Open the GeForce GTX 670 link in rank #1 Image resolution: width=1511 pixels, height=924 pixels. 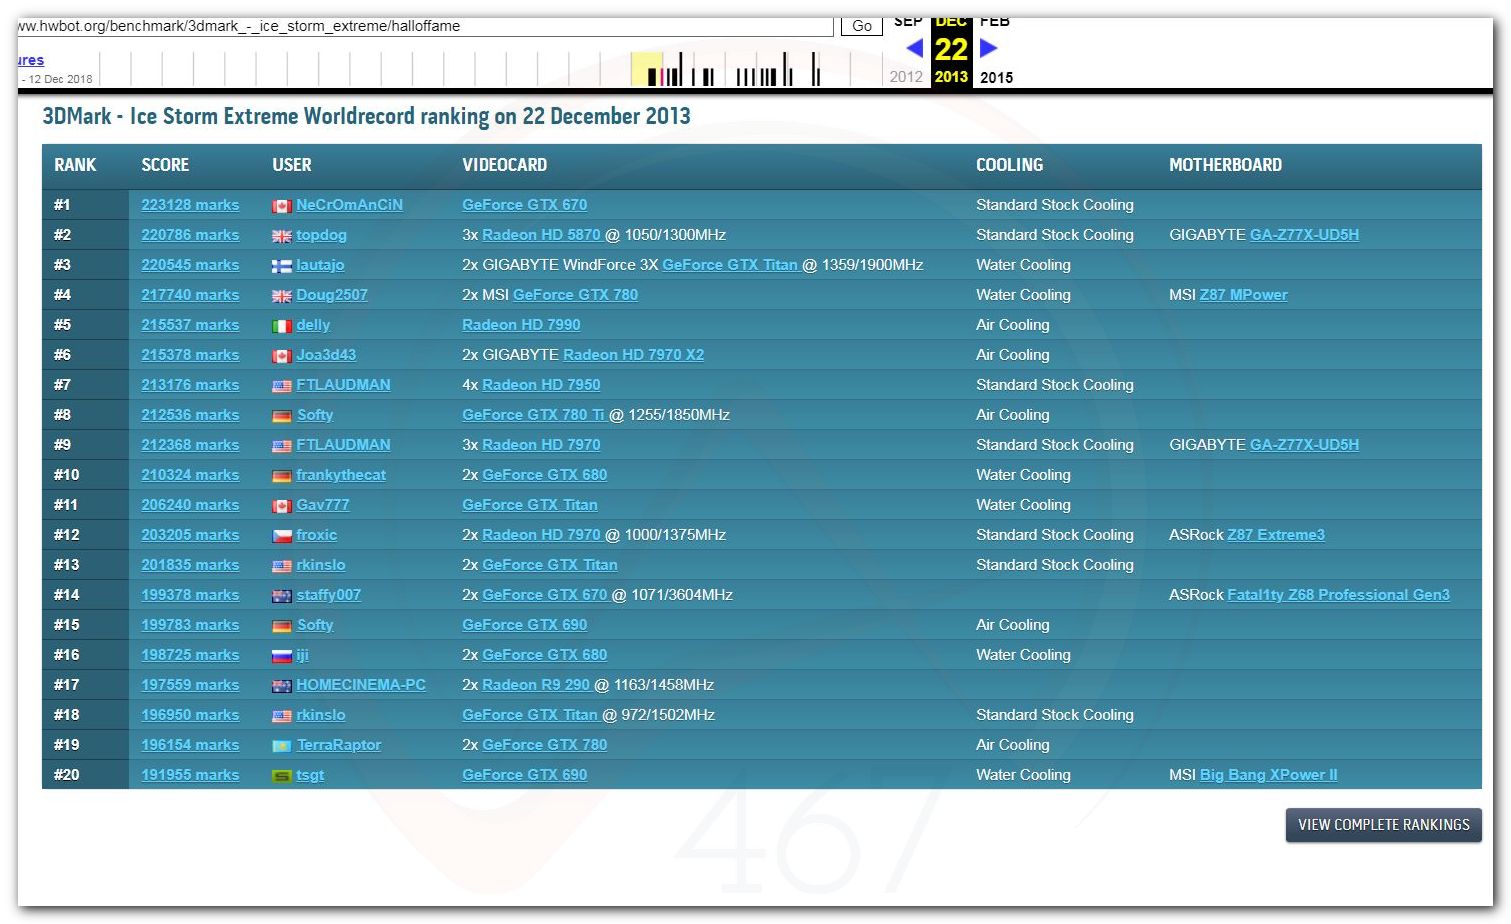[x=524, y=205]
